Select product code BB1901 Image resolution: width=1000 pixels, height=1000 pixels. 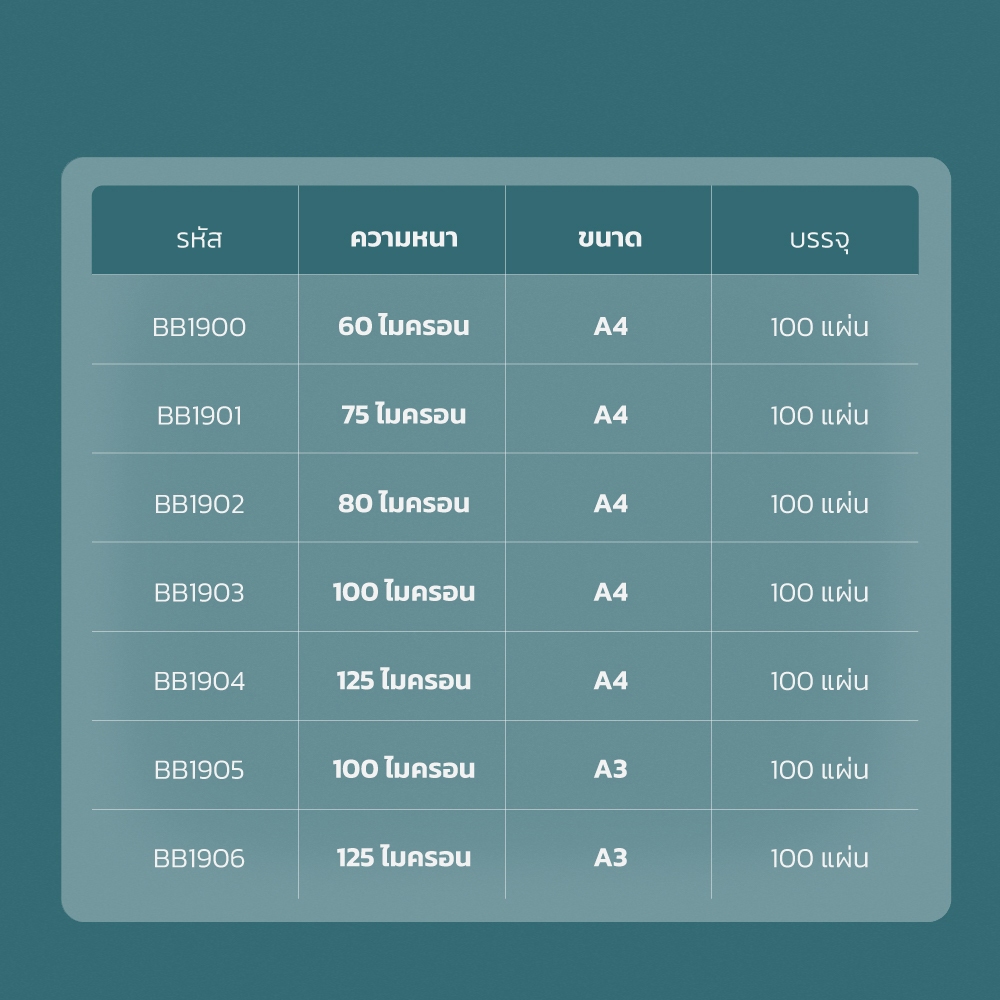coord(199,416)
